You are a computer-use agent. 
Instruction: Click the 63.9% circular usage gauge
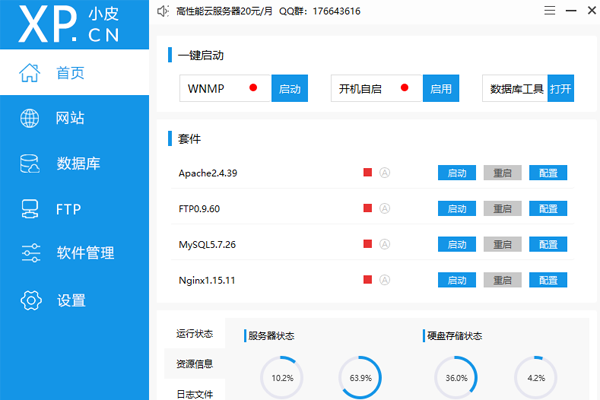(x=360, y=378)
